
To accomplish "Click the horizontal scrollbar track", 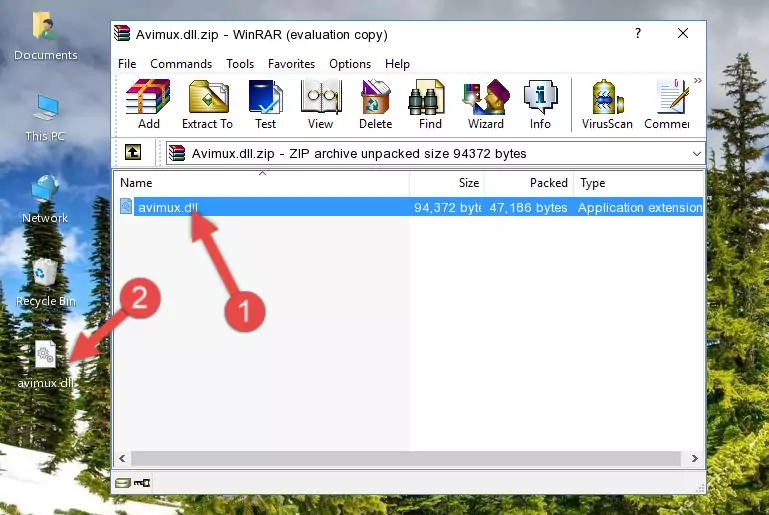I will coord(406,459).
